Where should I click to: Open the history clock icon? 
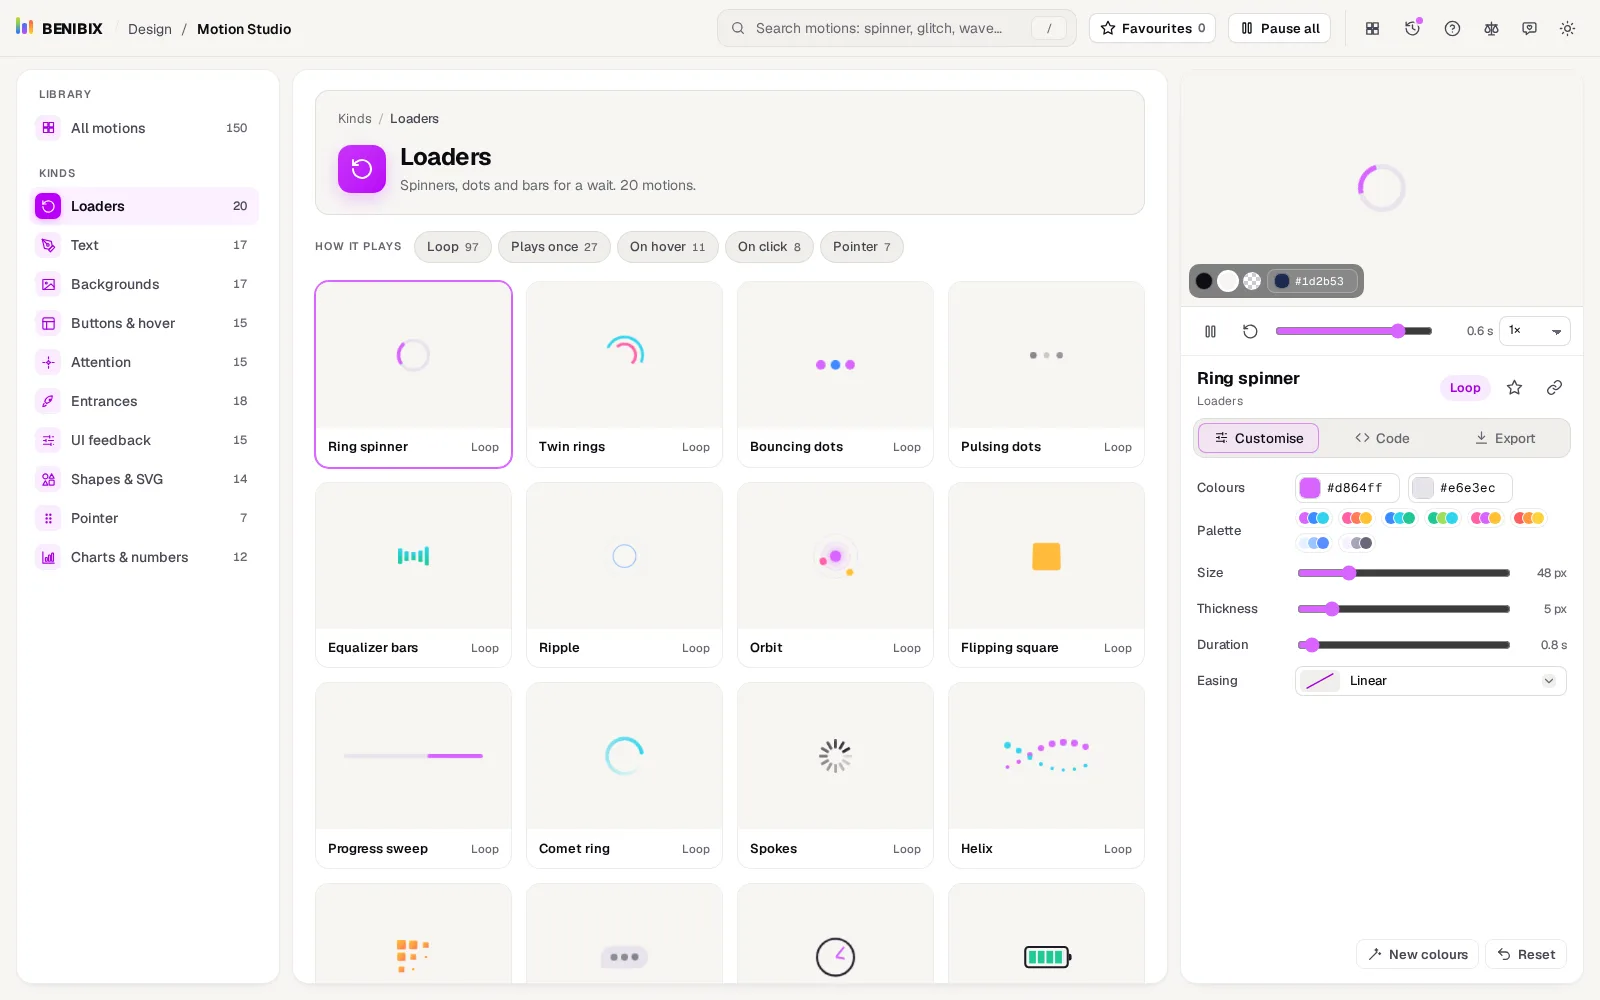coord(1413,29)
